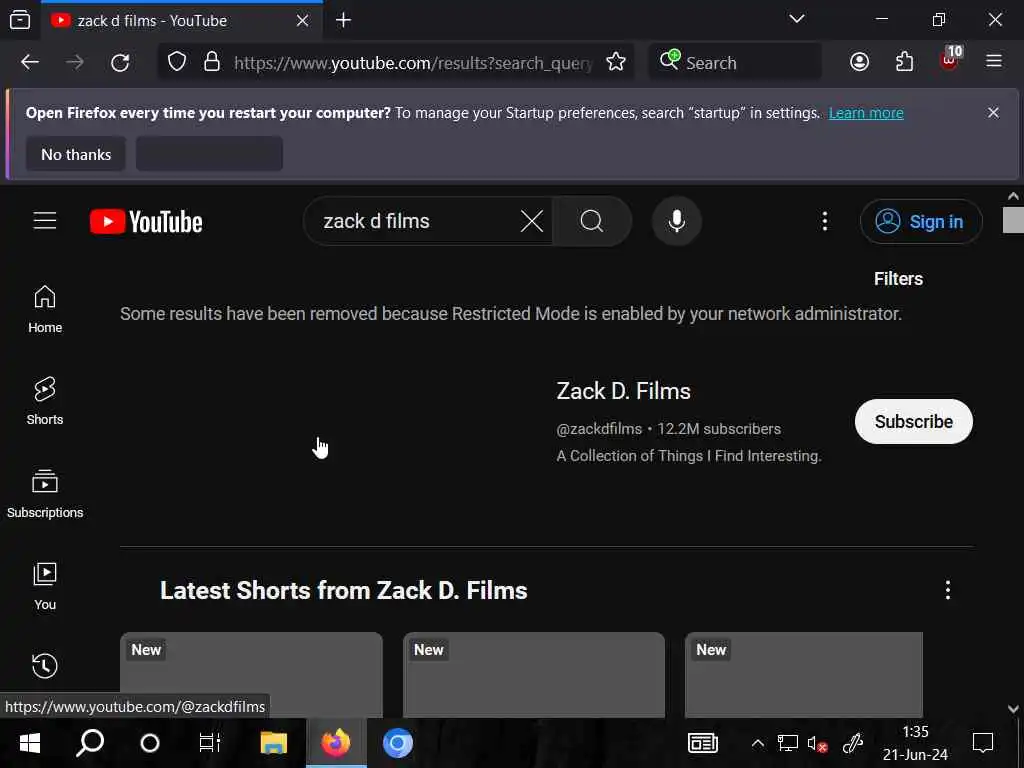Open the Windows Start menu

(30, 743)
